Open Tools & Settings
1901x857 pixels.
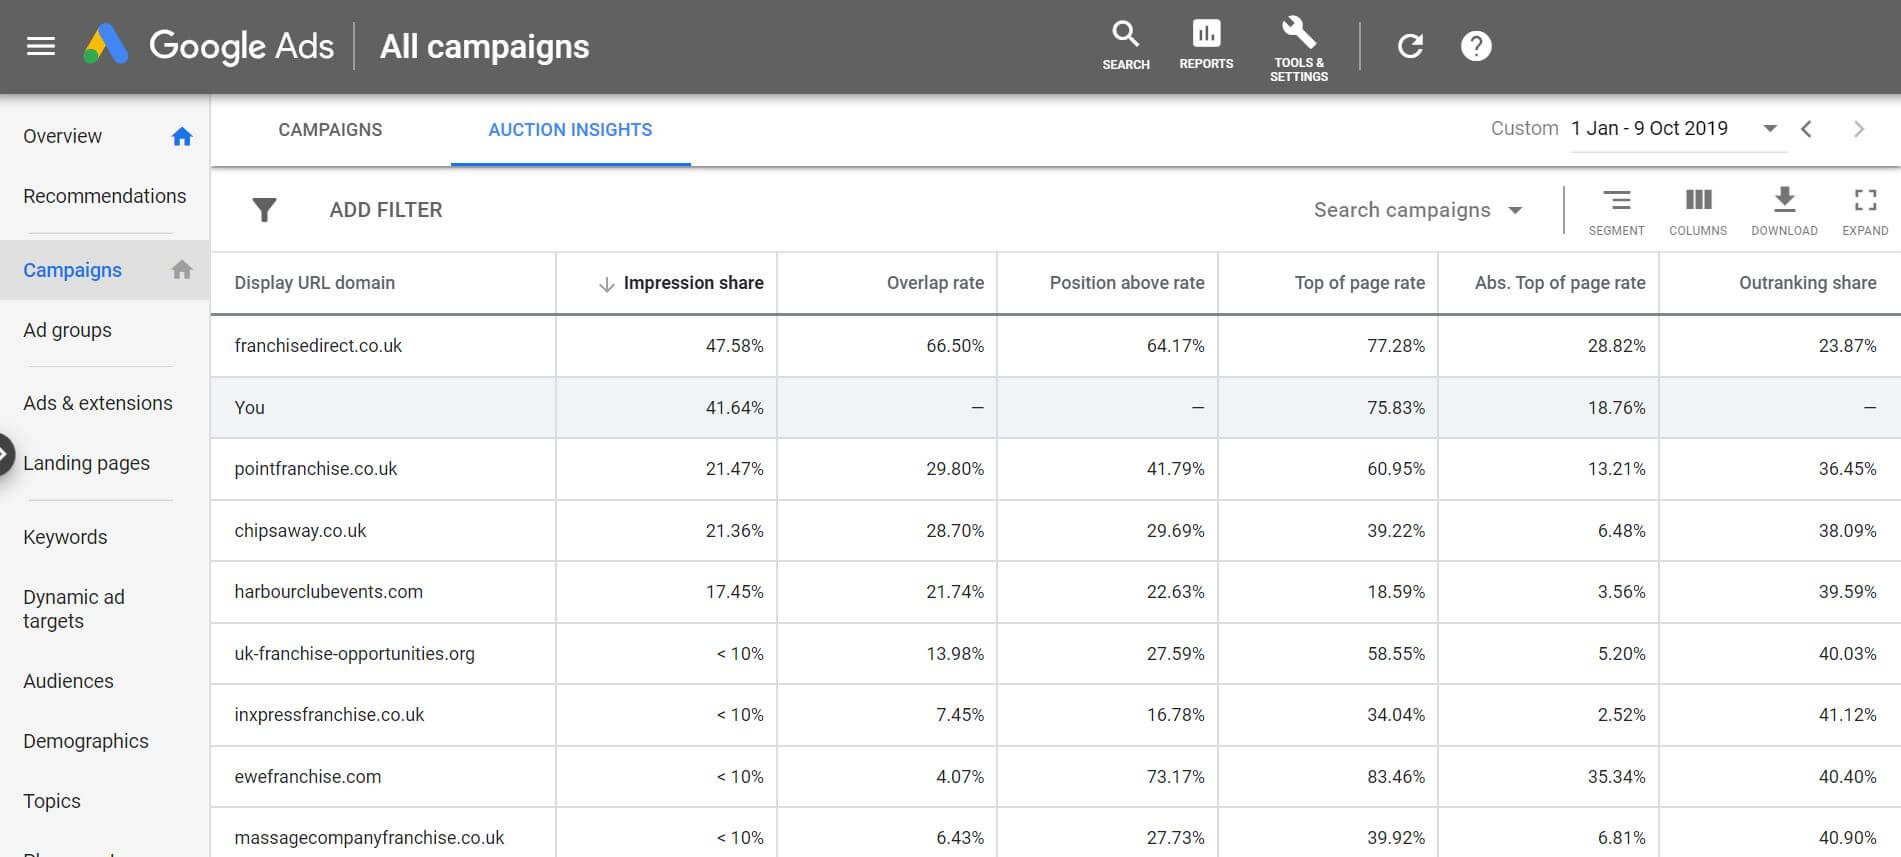click(1298, 48)
